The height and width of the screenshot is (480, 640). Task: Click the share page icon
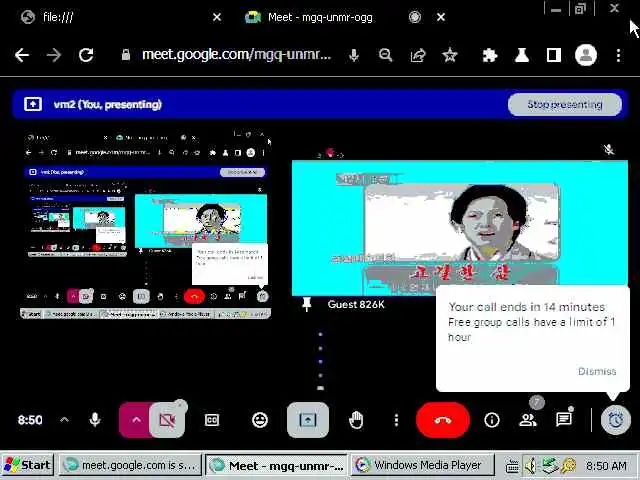click(x=418, y=55)
